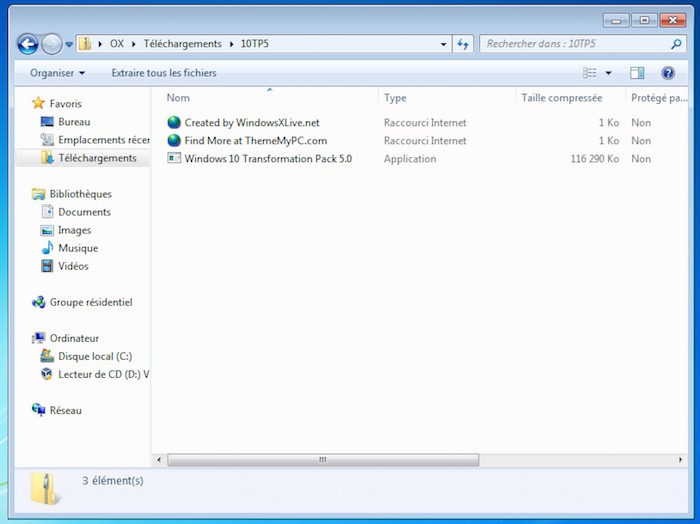Click Téléchargements in the address breadcrumb
Viewport: 700px width, 524px height.
[x=183, y=44]
